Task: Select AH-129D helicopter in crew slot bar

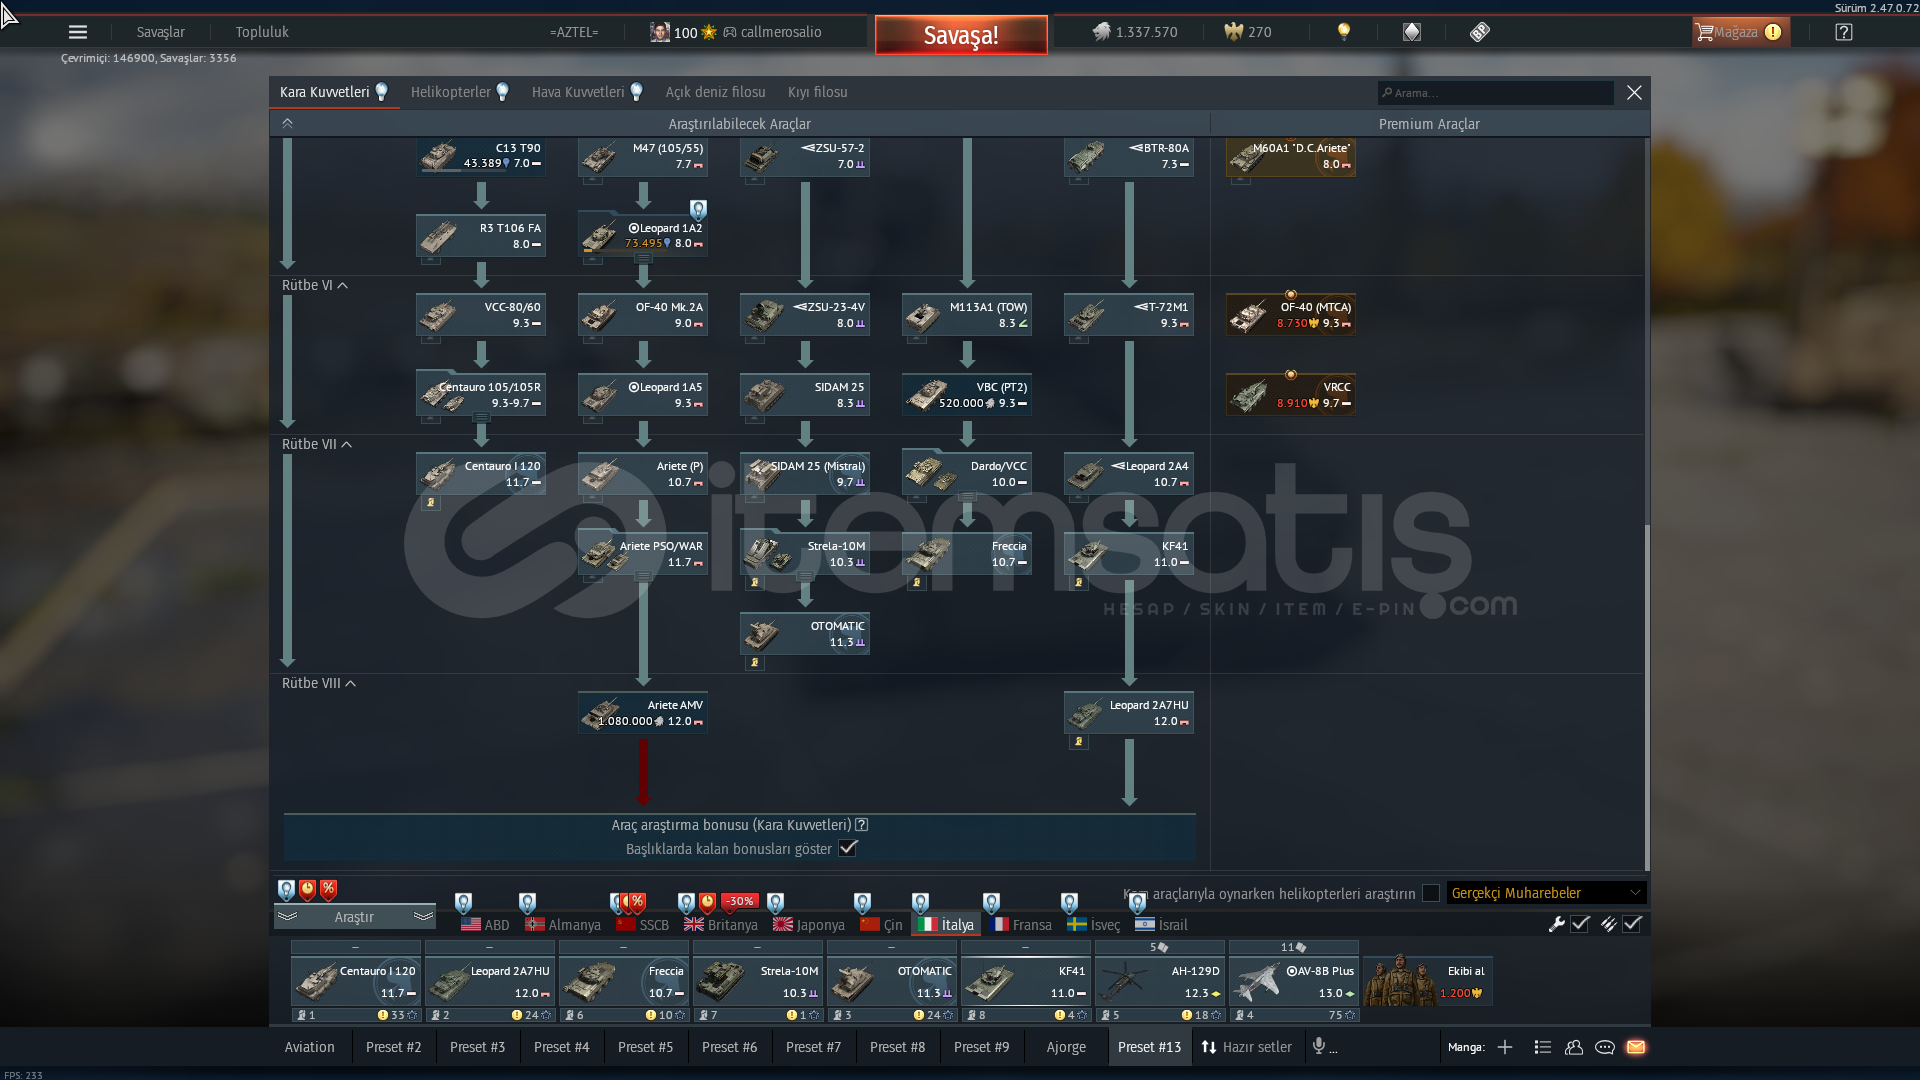Action: coord(1160,981)
